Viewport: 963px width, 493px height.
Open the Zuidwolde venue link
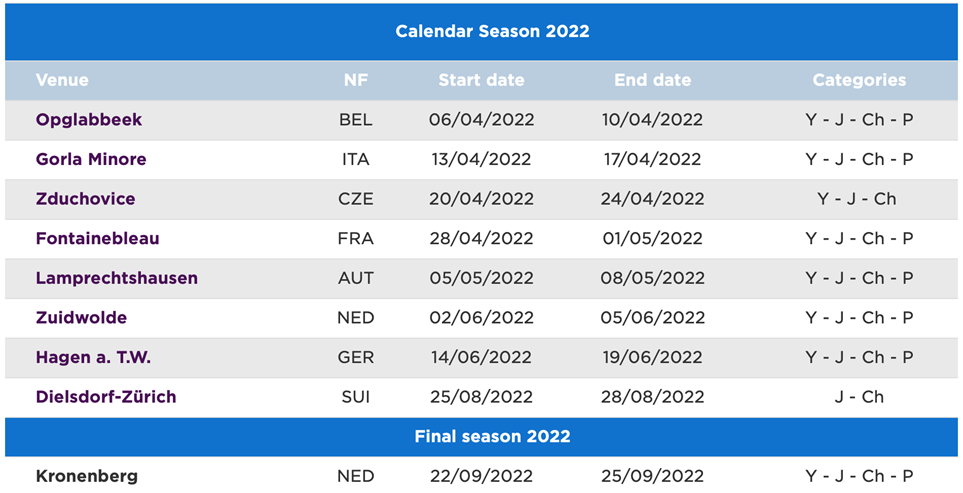[x=81, y=318]
